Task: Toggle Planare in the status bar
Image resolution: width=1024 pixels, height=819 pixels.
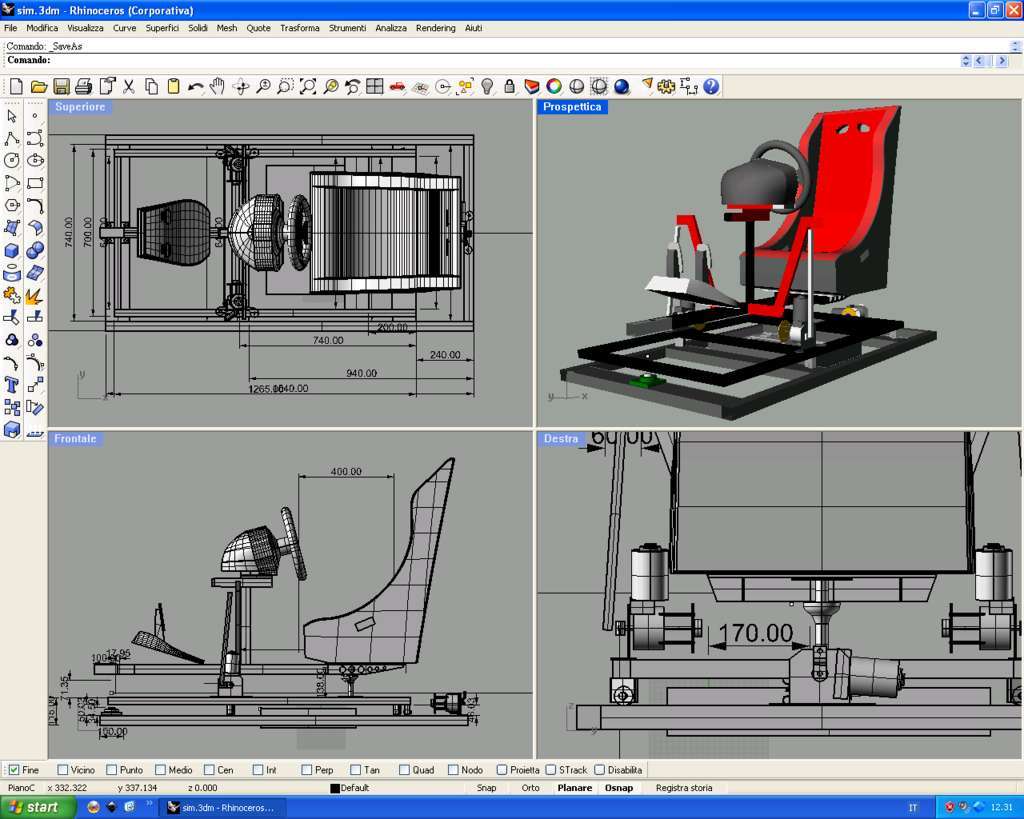Action: pyautogui.click(x=575, y=788)
